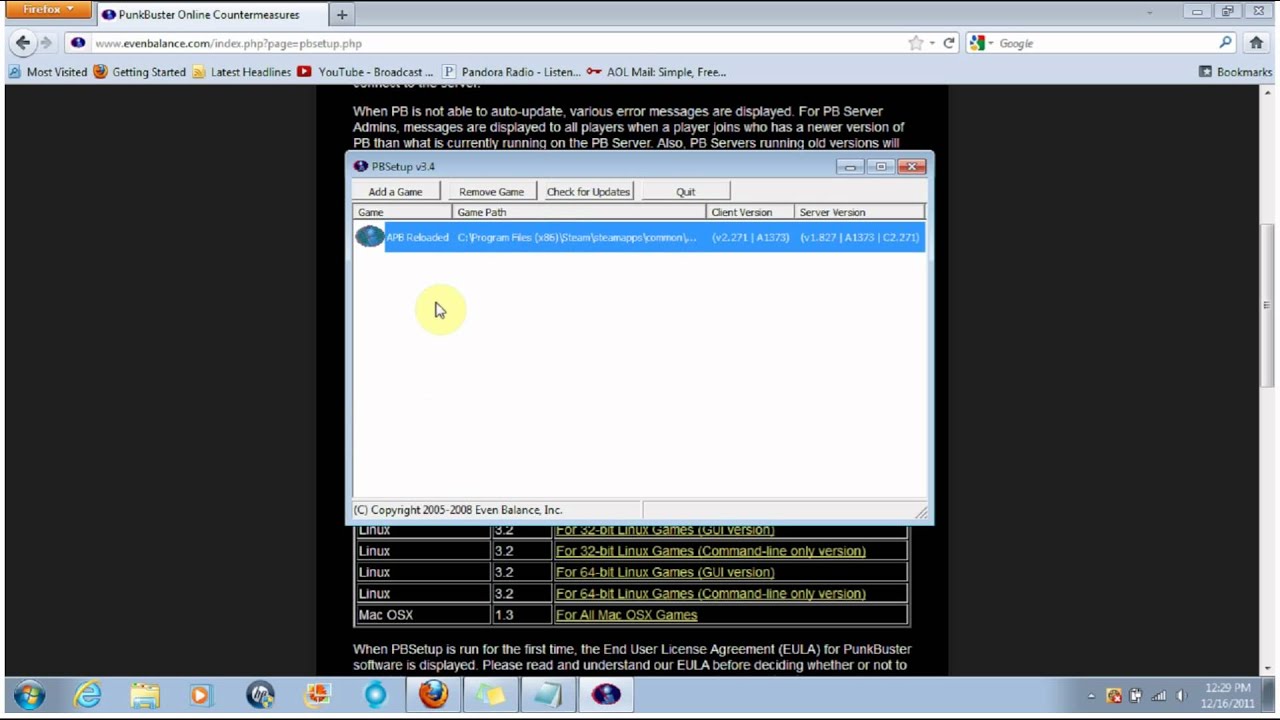This screenshot has width=1280, height=720.
Task: Click inside the Google search box
Action: [x=1105, y=43]
